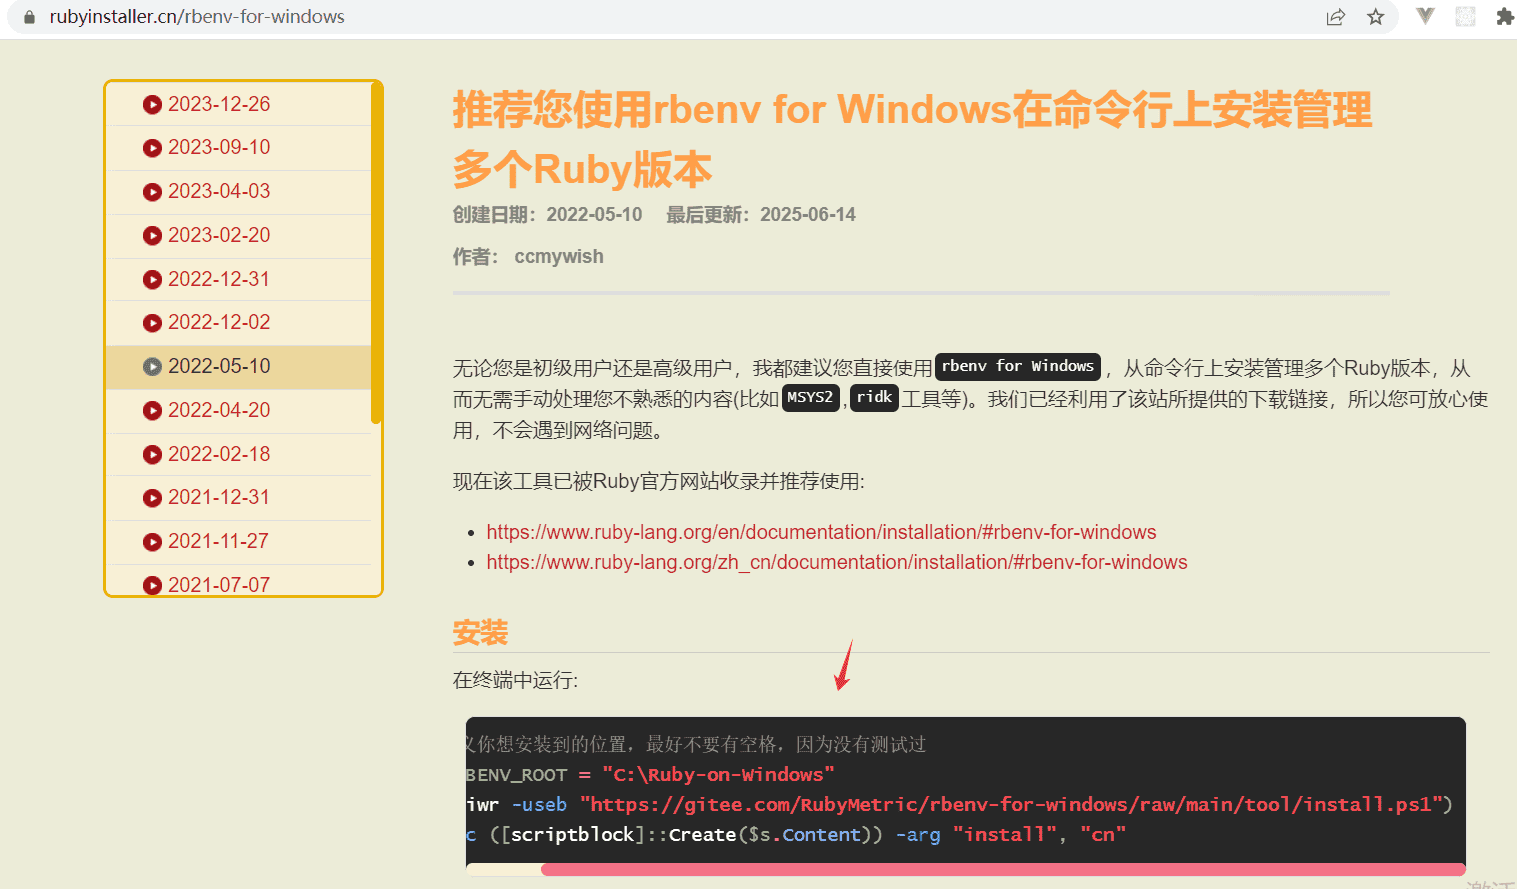Viewport: 1517px width, 889px height.
Task: Click the page title heading text
Action: [912, 139]
